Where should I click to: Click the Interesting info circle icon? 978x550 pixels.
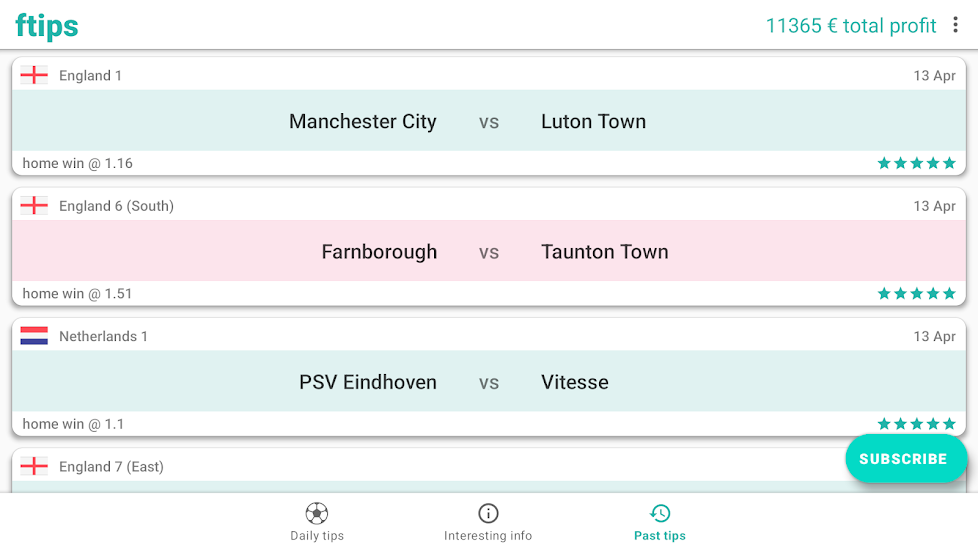(488, 514)
